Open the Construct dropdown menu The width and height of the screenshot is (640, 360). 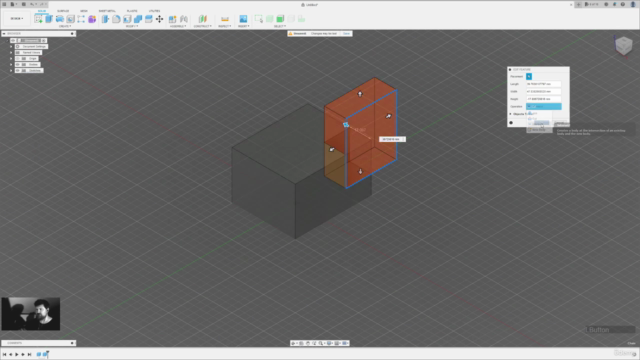[x=202, y=26]
